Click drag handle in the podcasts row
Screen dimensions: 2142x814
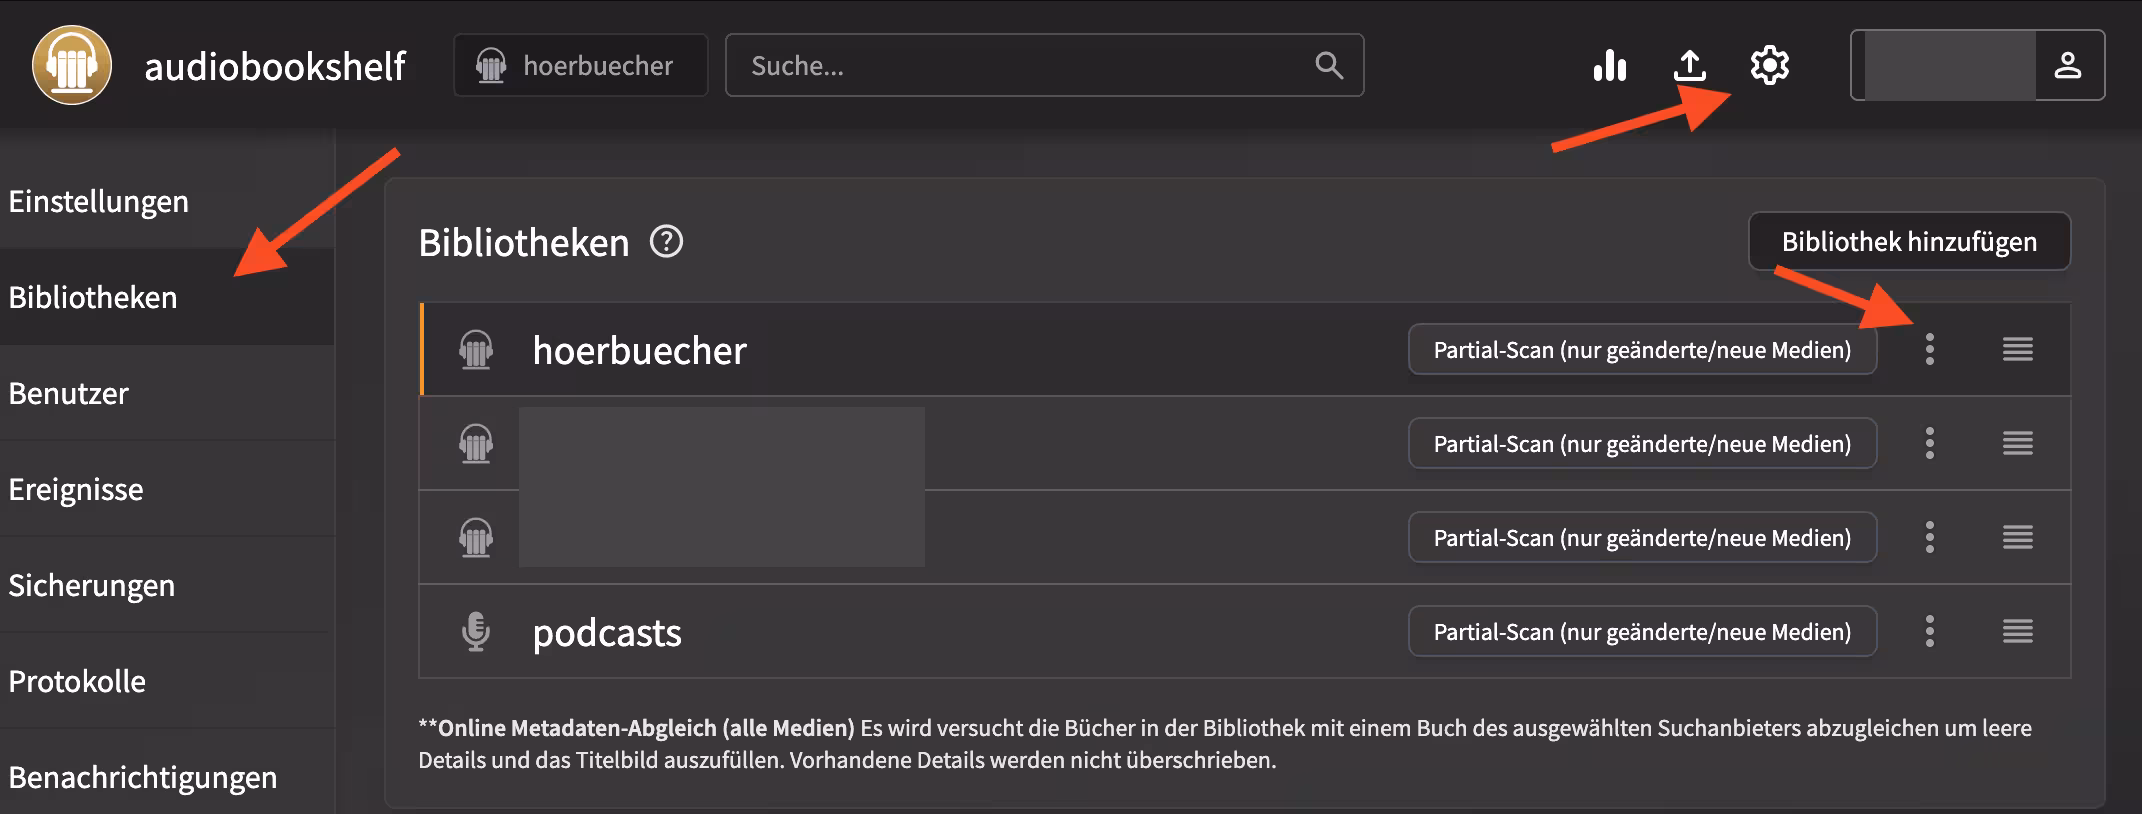(x=2017, y=632)
